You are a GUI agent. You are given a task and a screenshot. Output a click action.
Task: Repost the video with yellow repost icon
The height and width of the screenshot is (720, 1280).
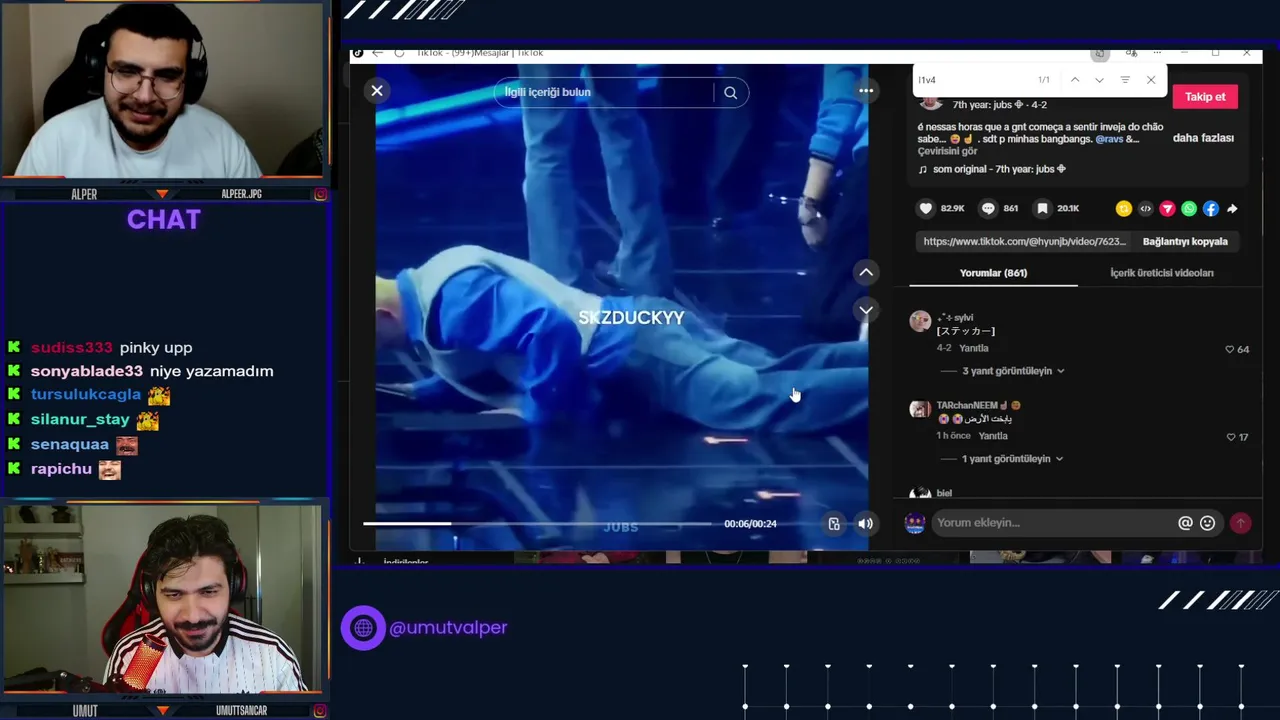pyautogui.click(x=1124, y=209)
